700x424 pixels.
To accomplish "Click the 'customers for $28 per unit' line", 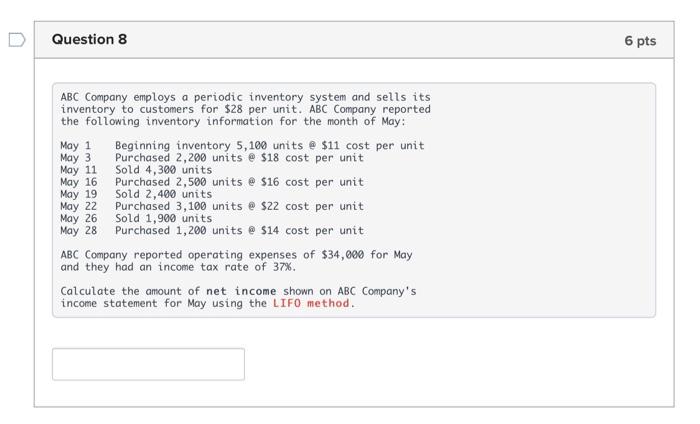I will tap(246, 109).
